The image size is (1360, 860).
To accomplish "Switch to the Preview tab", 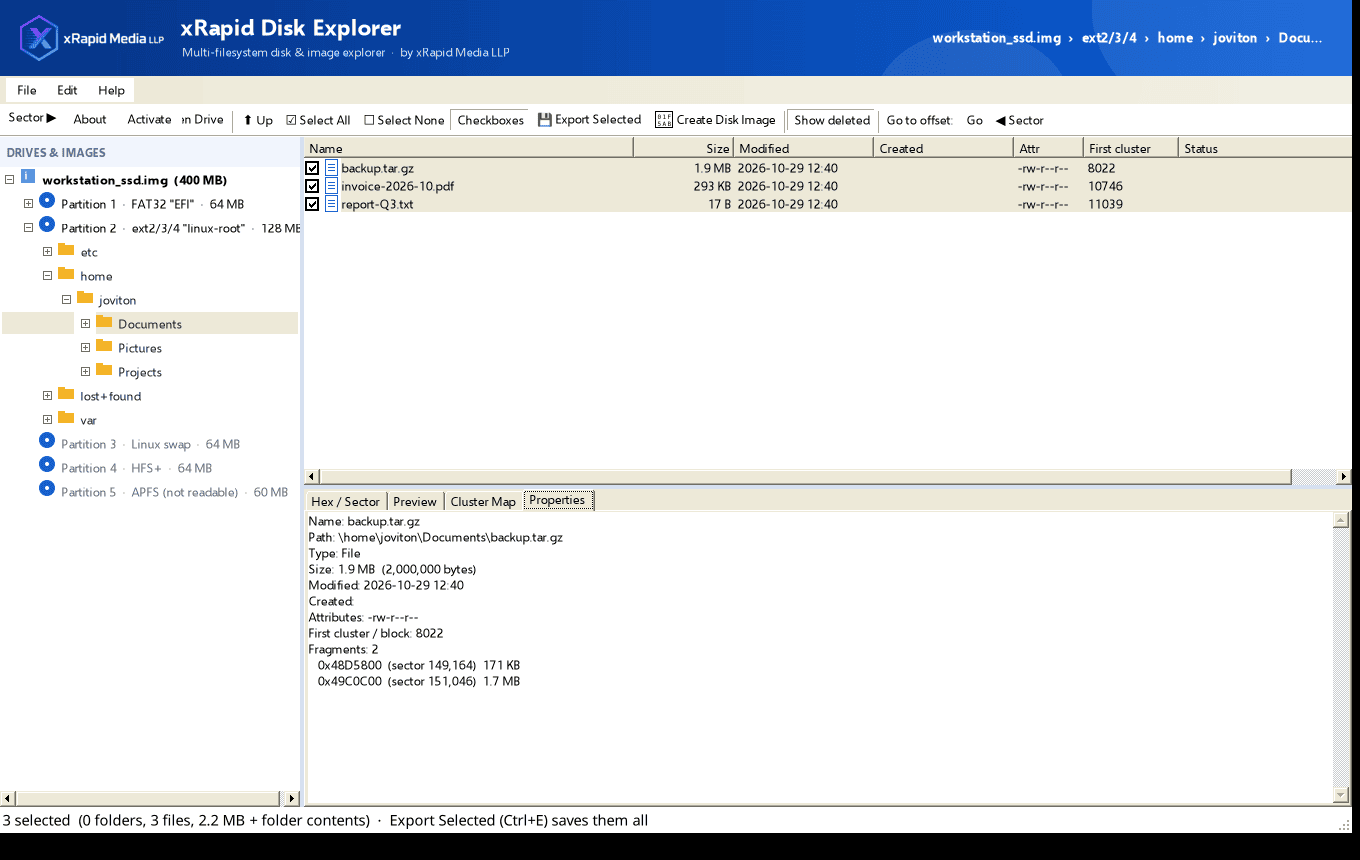I will pyautogui.click(x=415, y=502).
